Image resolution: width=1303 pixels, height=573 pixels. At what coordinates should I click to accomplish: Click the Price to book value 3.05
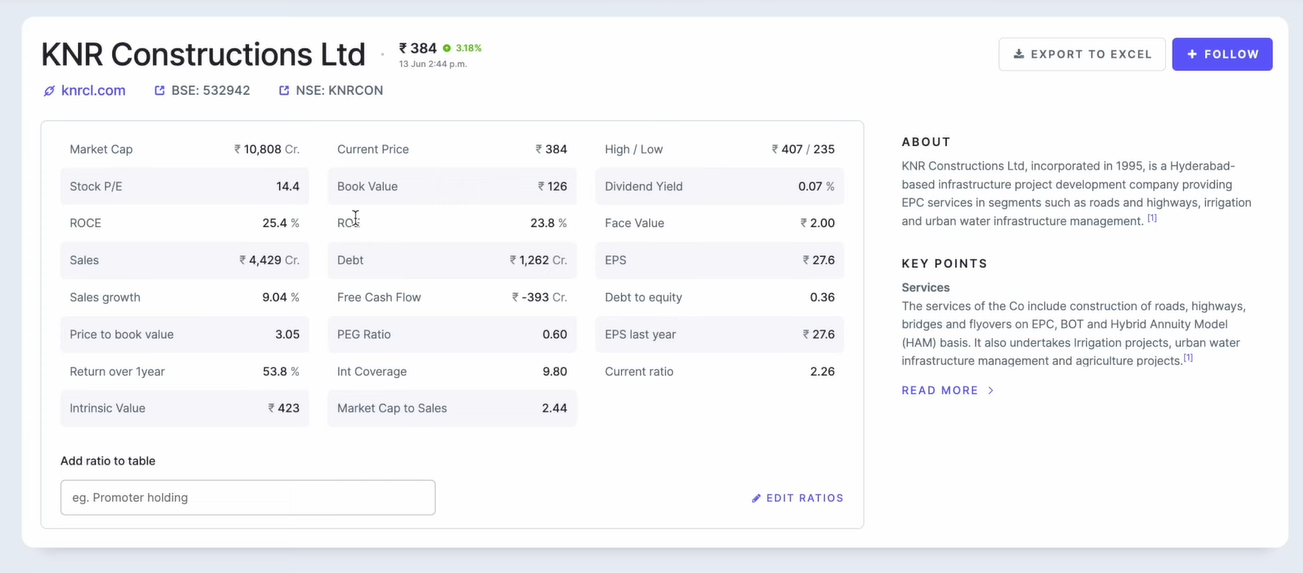click(x=287, y=334)
